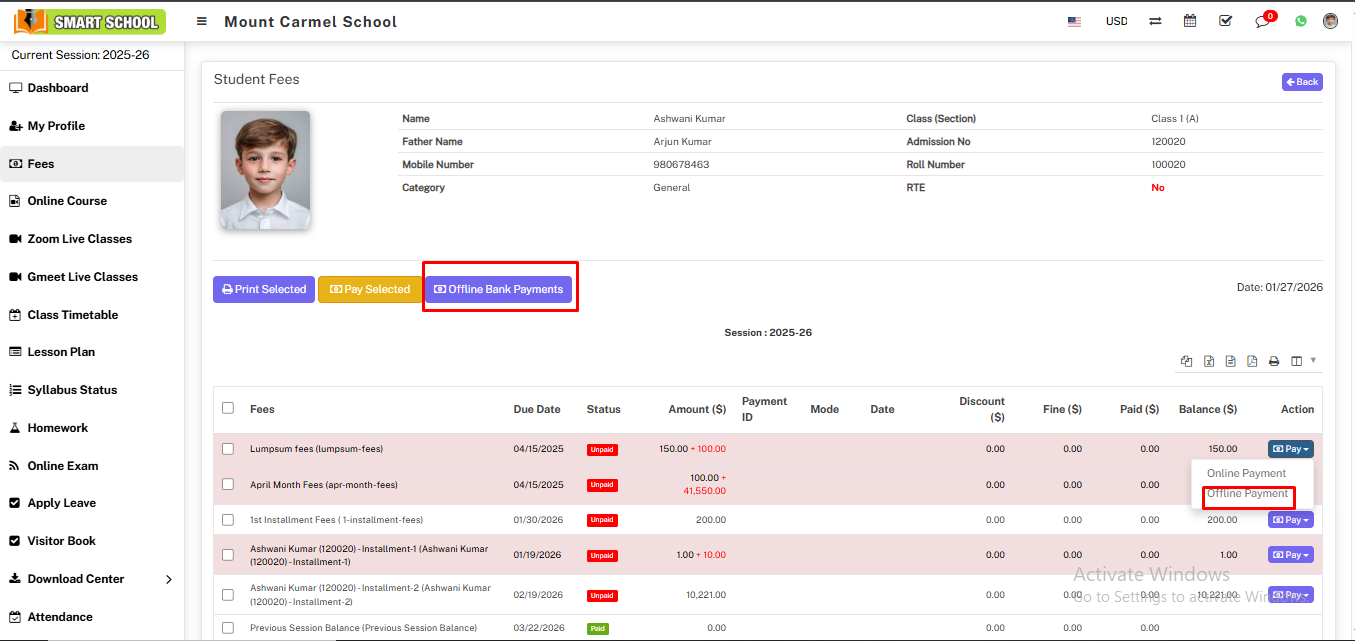Click the student profile photo
Screen dimensions: 1355x641
coord(265,170)
